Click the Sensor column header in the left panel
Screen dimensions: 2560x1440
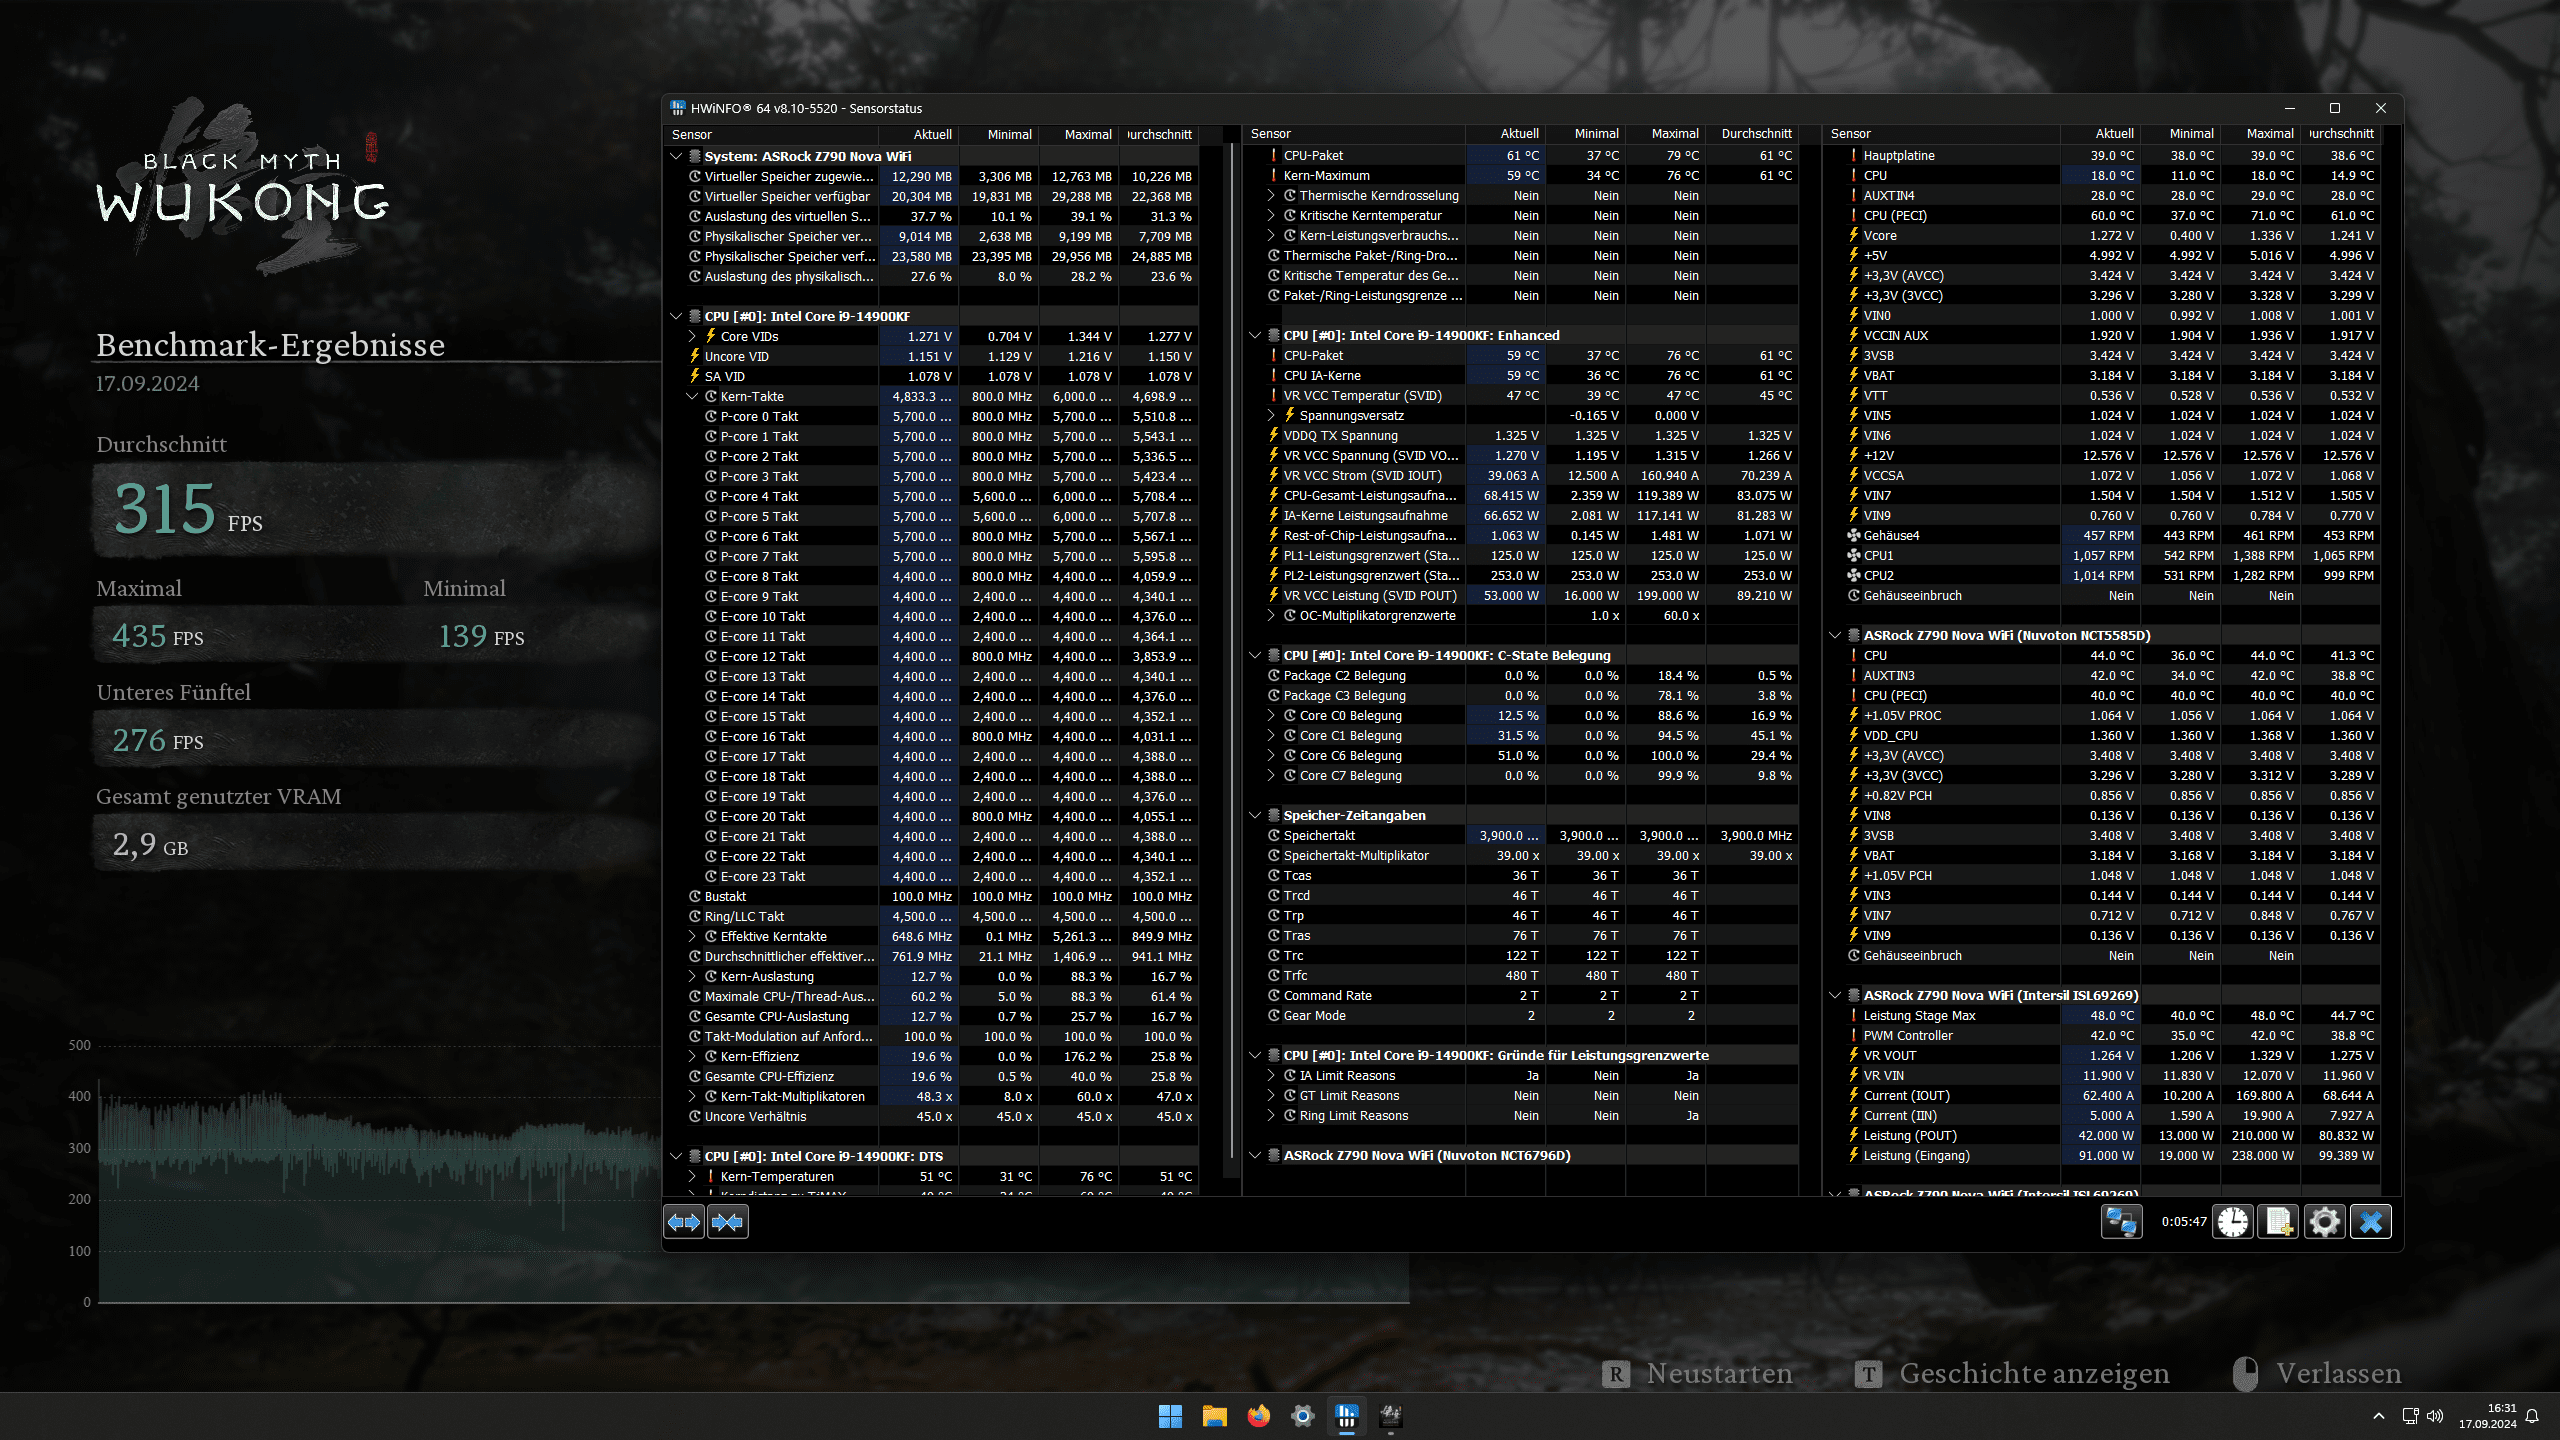[770, 134]
